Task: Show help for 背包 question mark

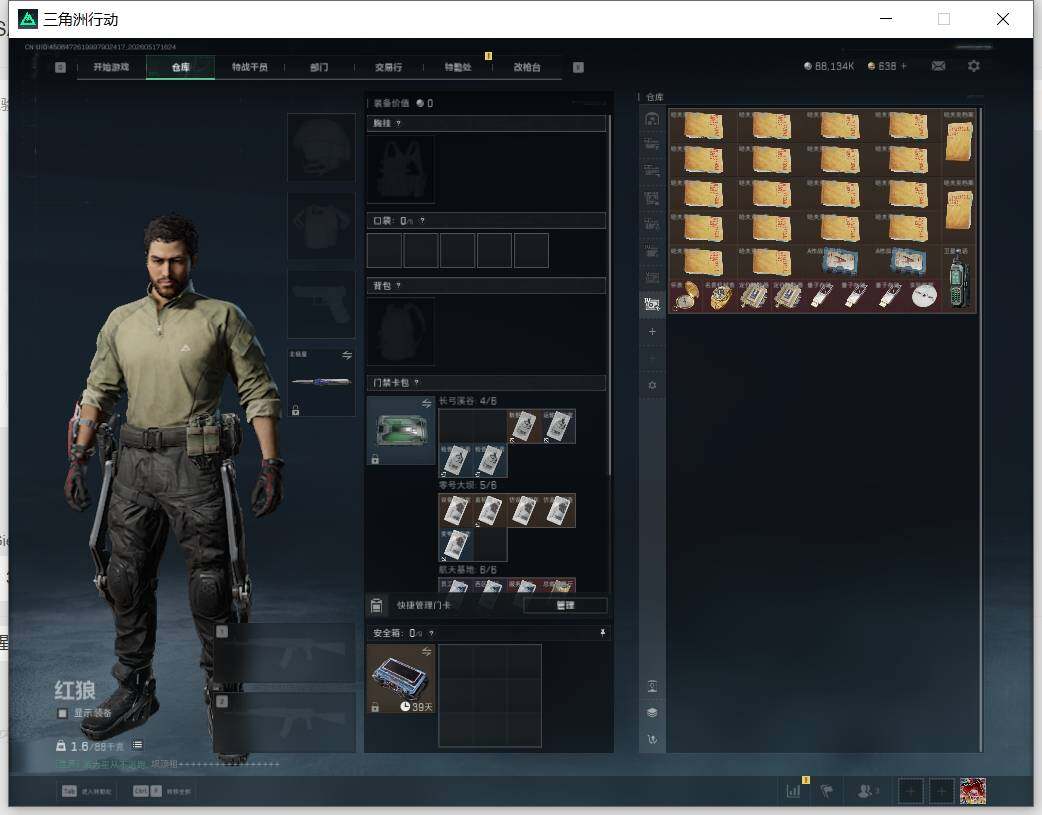Action: coord(398,286)
